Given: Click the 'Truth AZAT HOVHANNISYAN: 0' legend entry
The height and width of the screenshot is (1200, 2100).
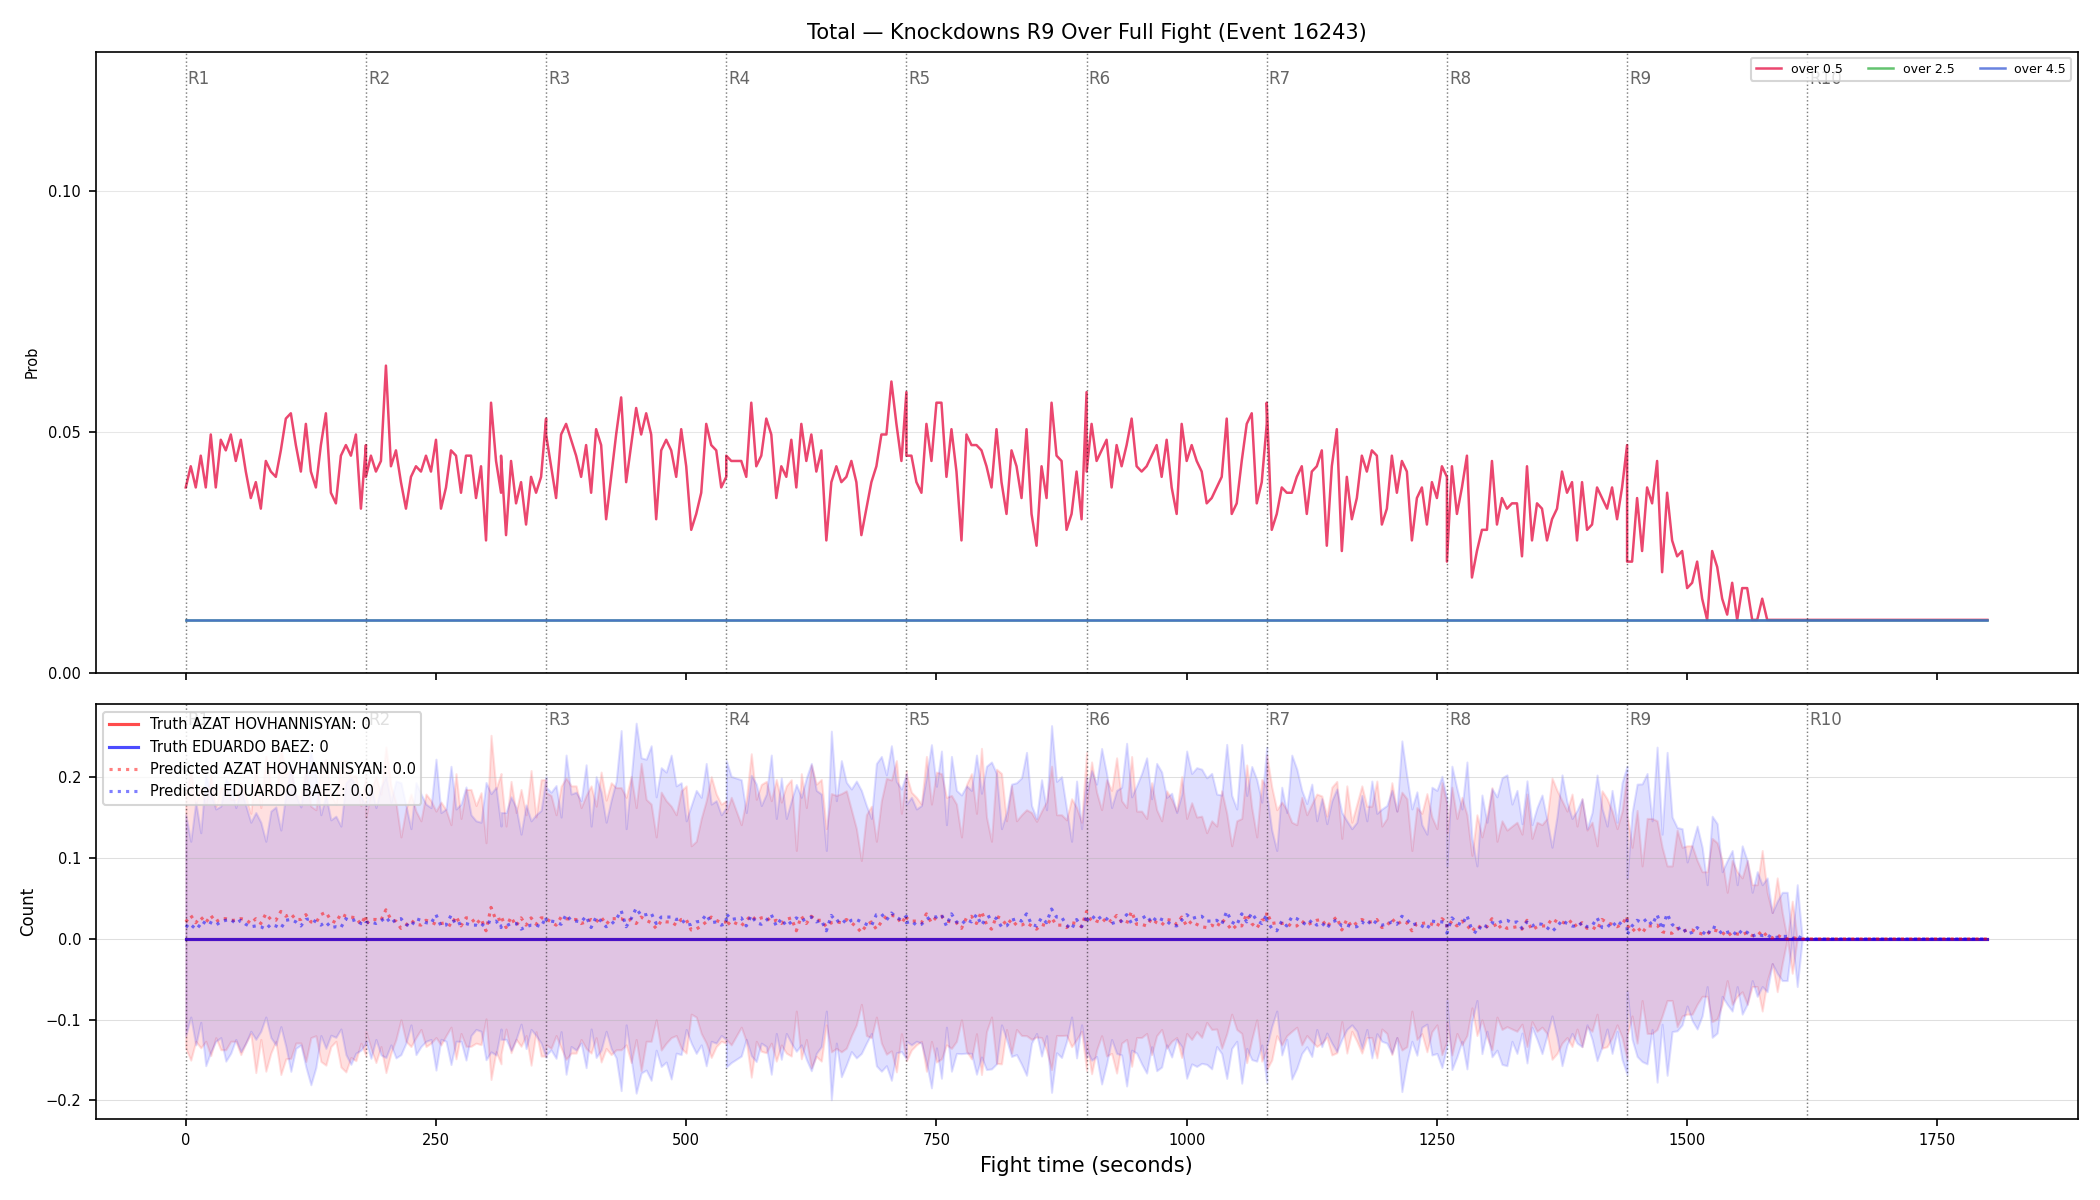Looking at the screenshot, I should [x=239, y=723].
